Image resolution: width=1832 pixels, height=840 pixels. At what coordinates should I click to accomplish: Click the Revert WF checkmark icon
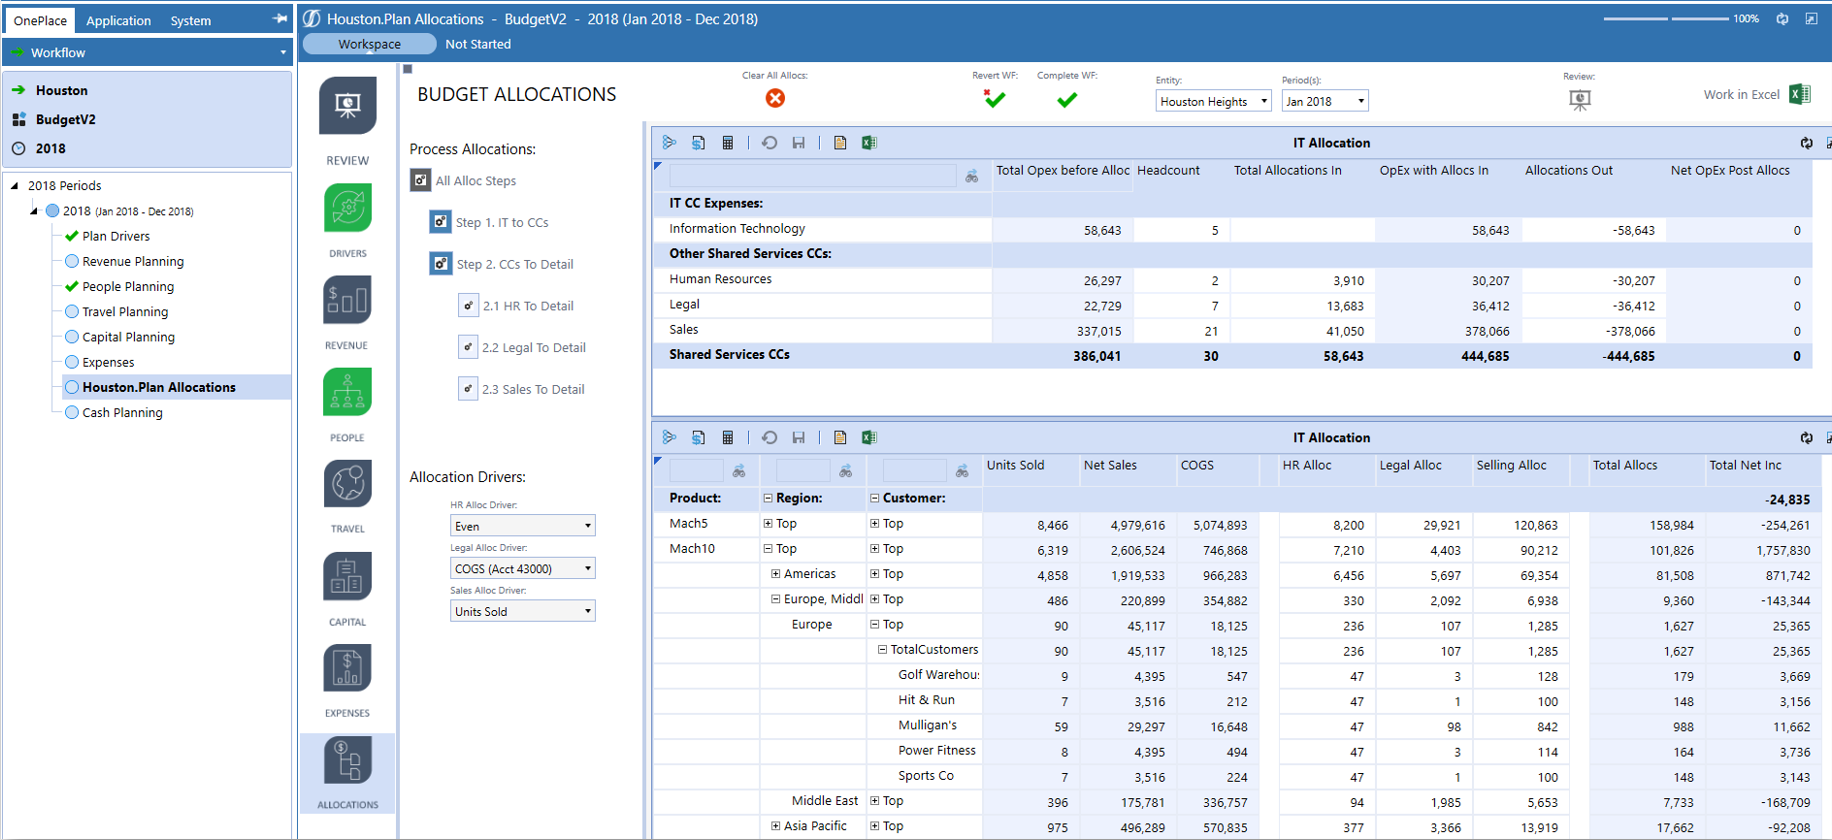pyautogui.click(x=994, y=99)
